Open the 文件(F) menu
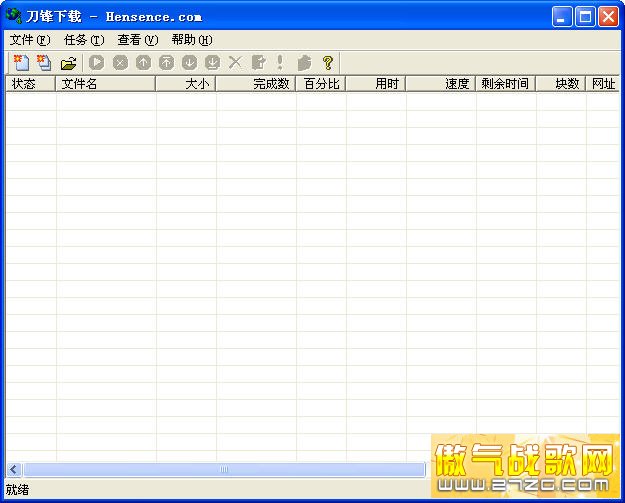The height and width of the screenshot is (503, 625). [x=30, y=40]
